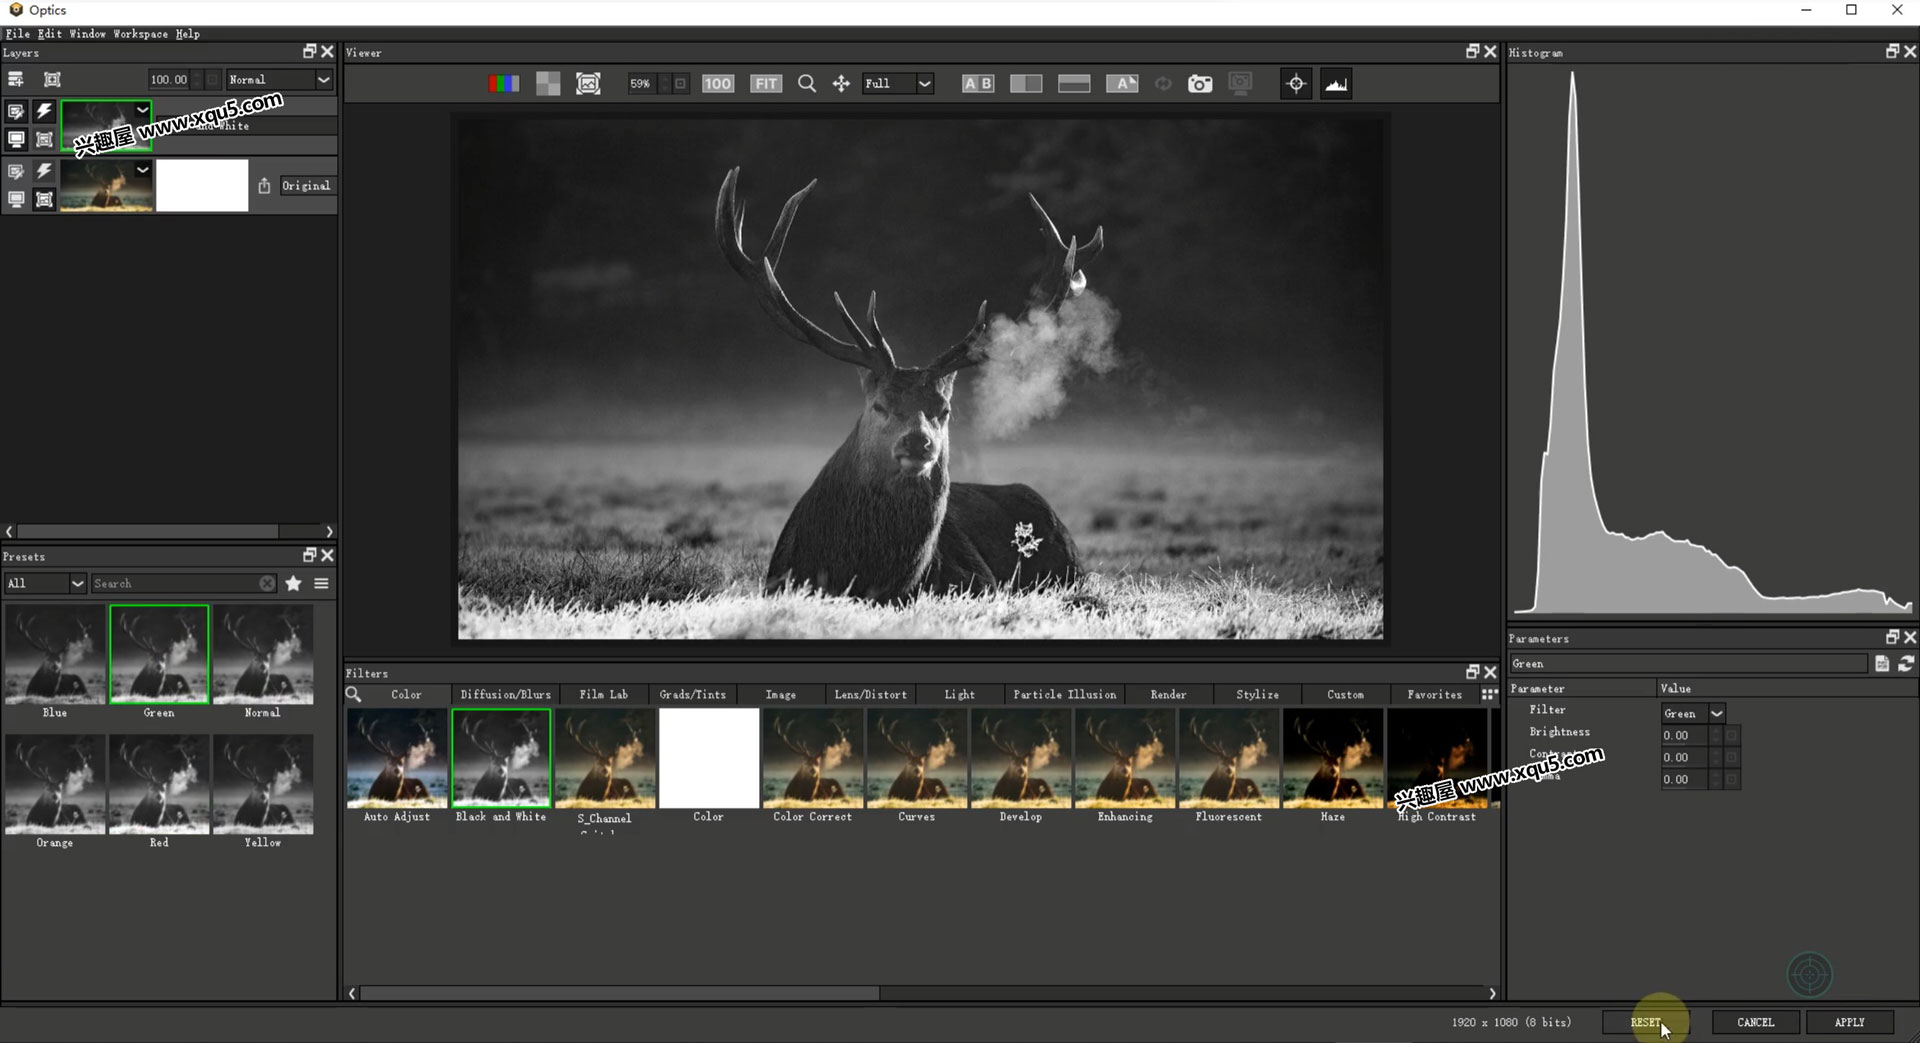Image resolution: width=1920 pixels, height=1043 pixels.
Task: Select the pan move tool
Action: point(841,84)
